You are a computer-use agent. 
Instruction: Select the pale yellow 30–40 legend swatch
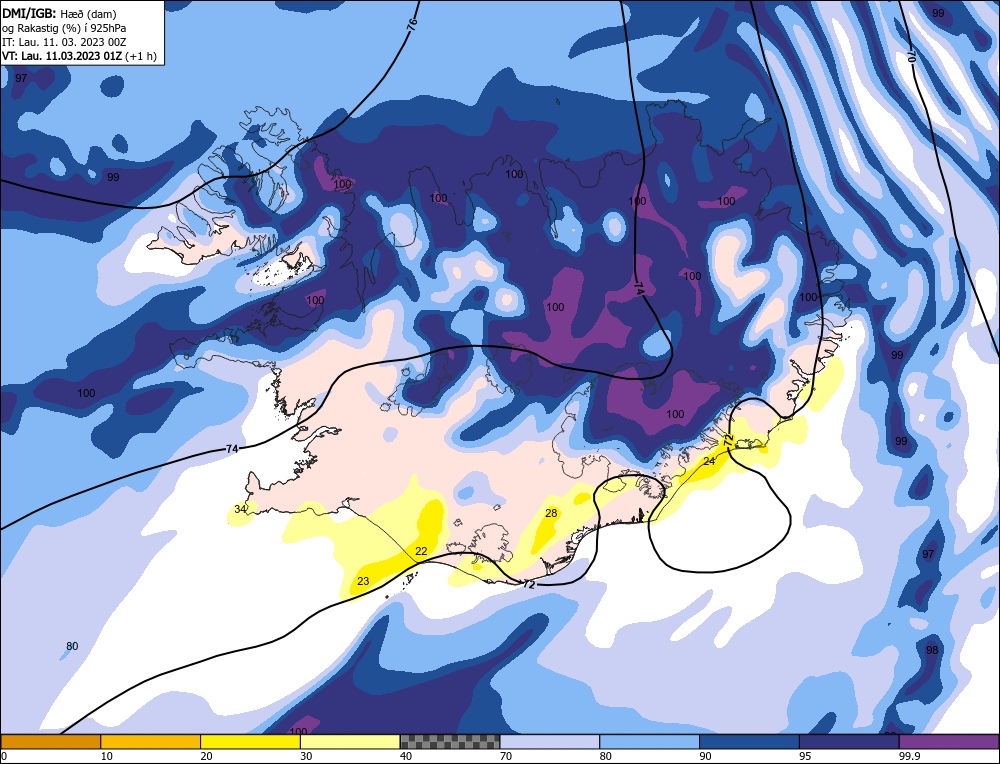coord(350,741)
